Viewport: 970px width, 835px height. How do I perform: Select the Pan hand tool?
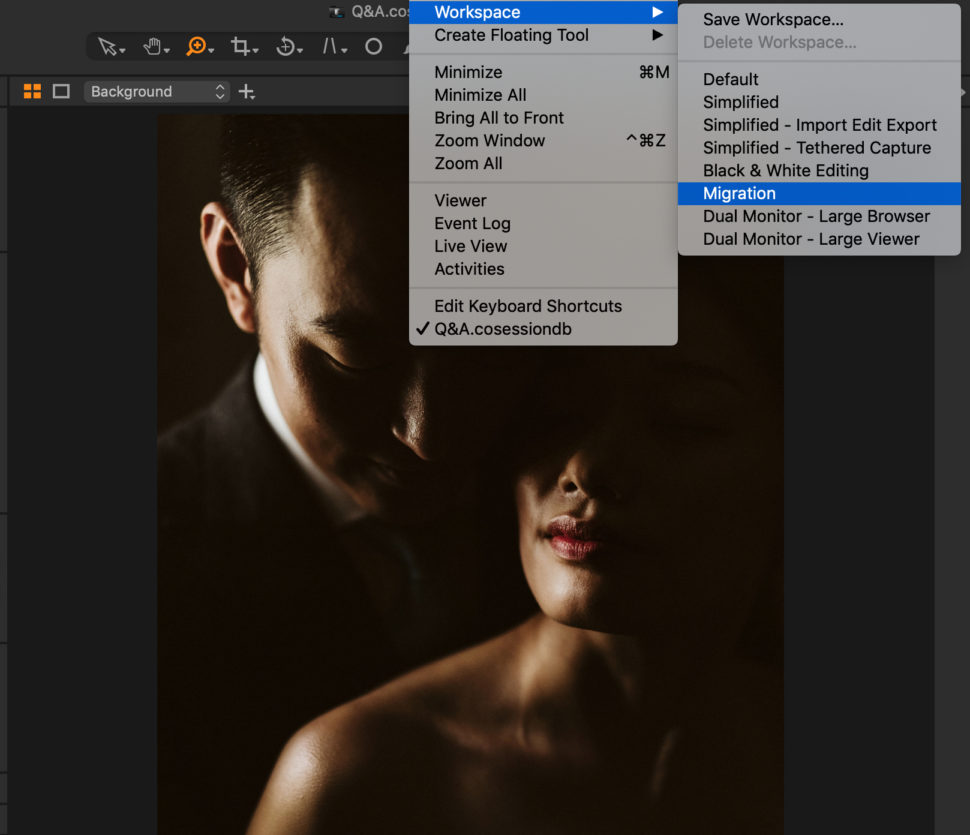click(153, 46)
